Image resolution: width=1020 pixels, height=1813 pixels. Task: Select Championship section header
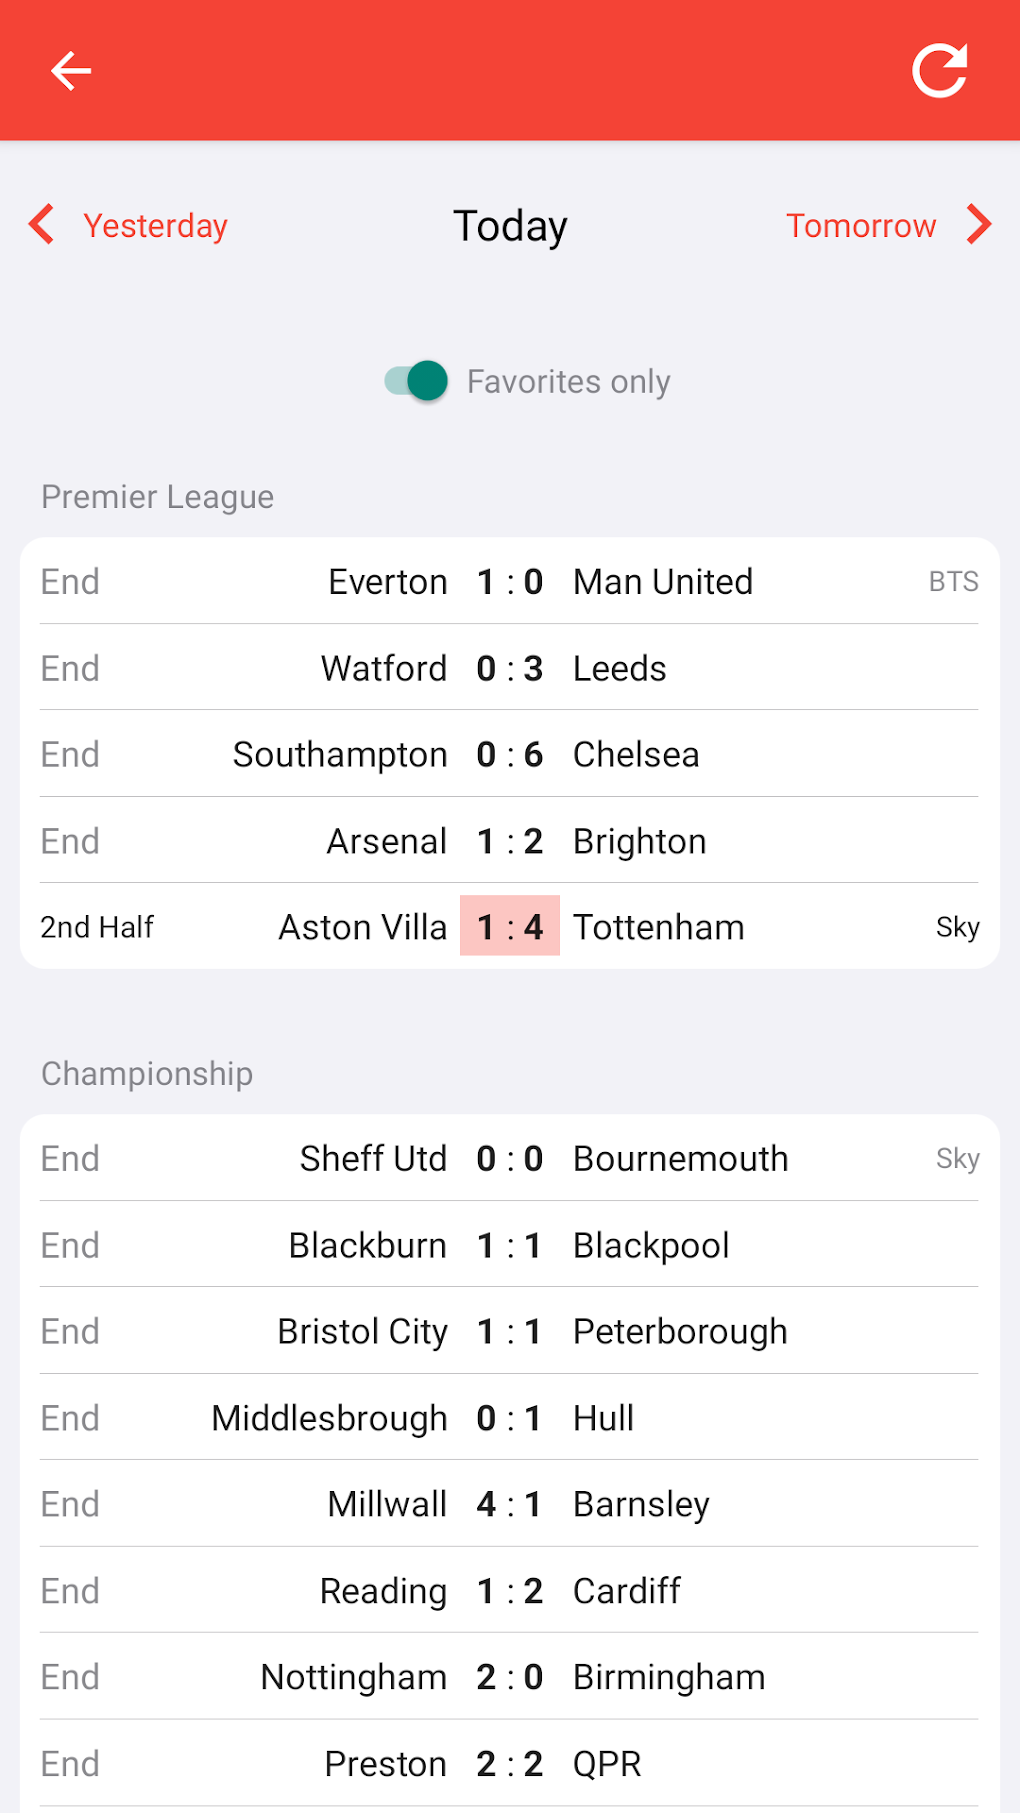[x=147, y=1074]
